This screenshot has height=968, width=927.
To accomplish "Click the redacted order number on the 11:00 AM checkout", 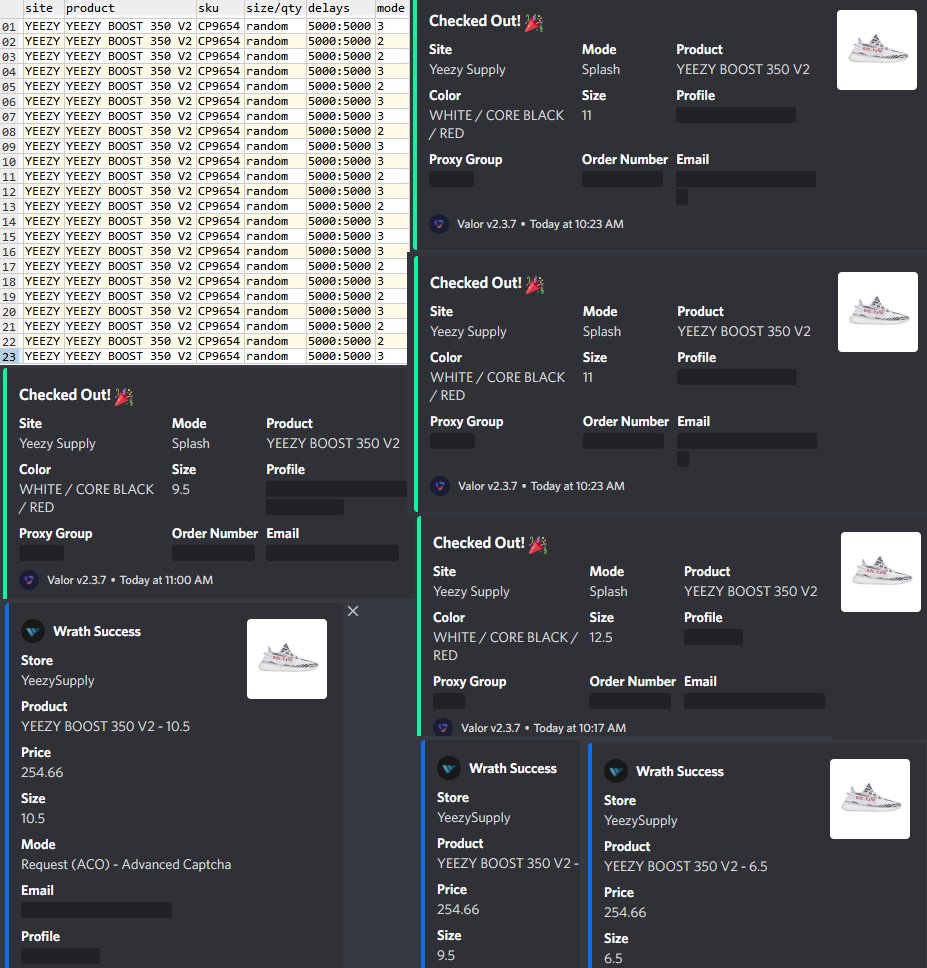I will click(213, 553).
